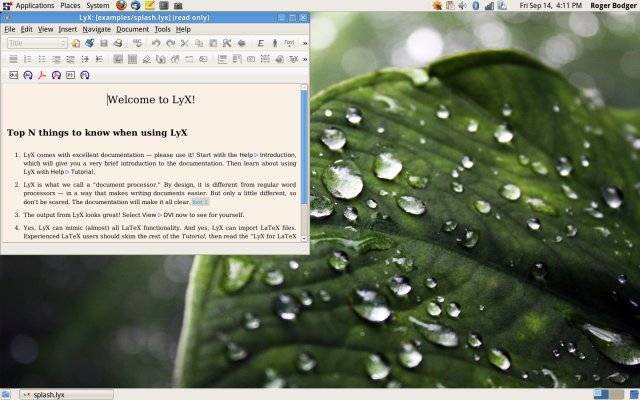Open the View menu
The height and width of the screenshot is (400, 640).
pyautogui.click(x=45, y=29)
